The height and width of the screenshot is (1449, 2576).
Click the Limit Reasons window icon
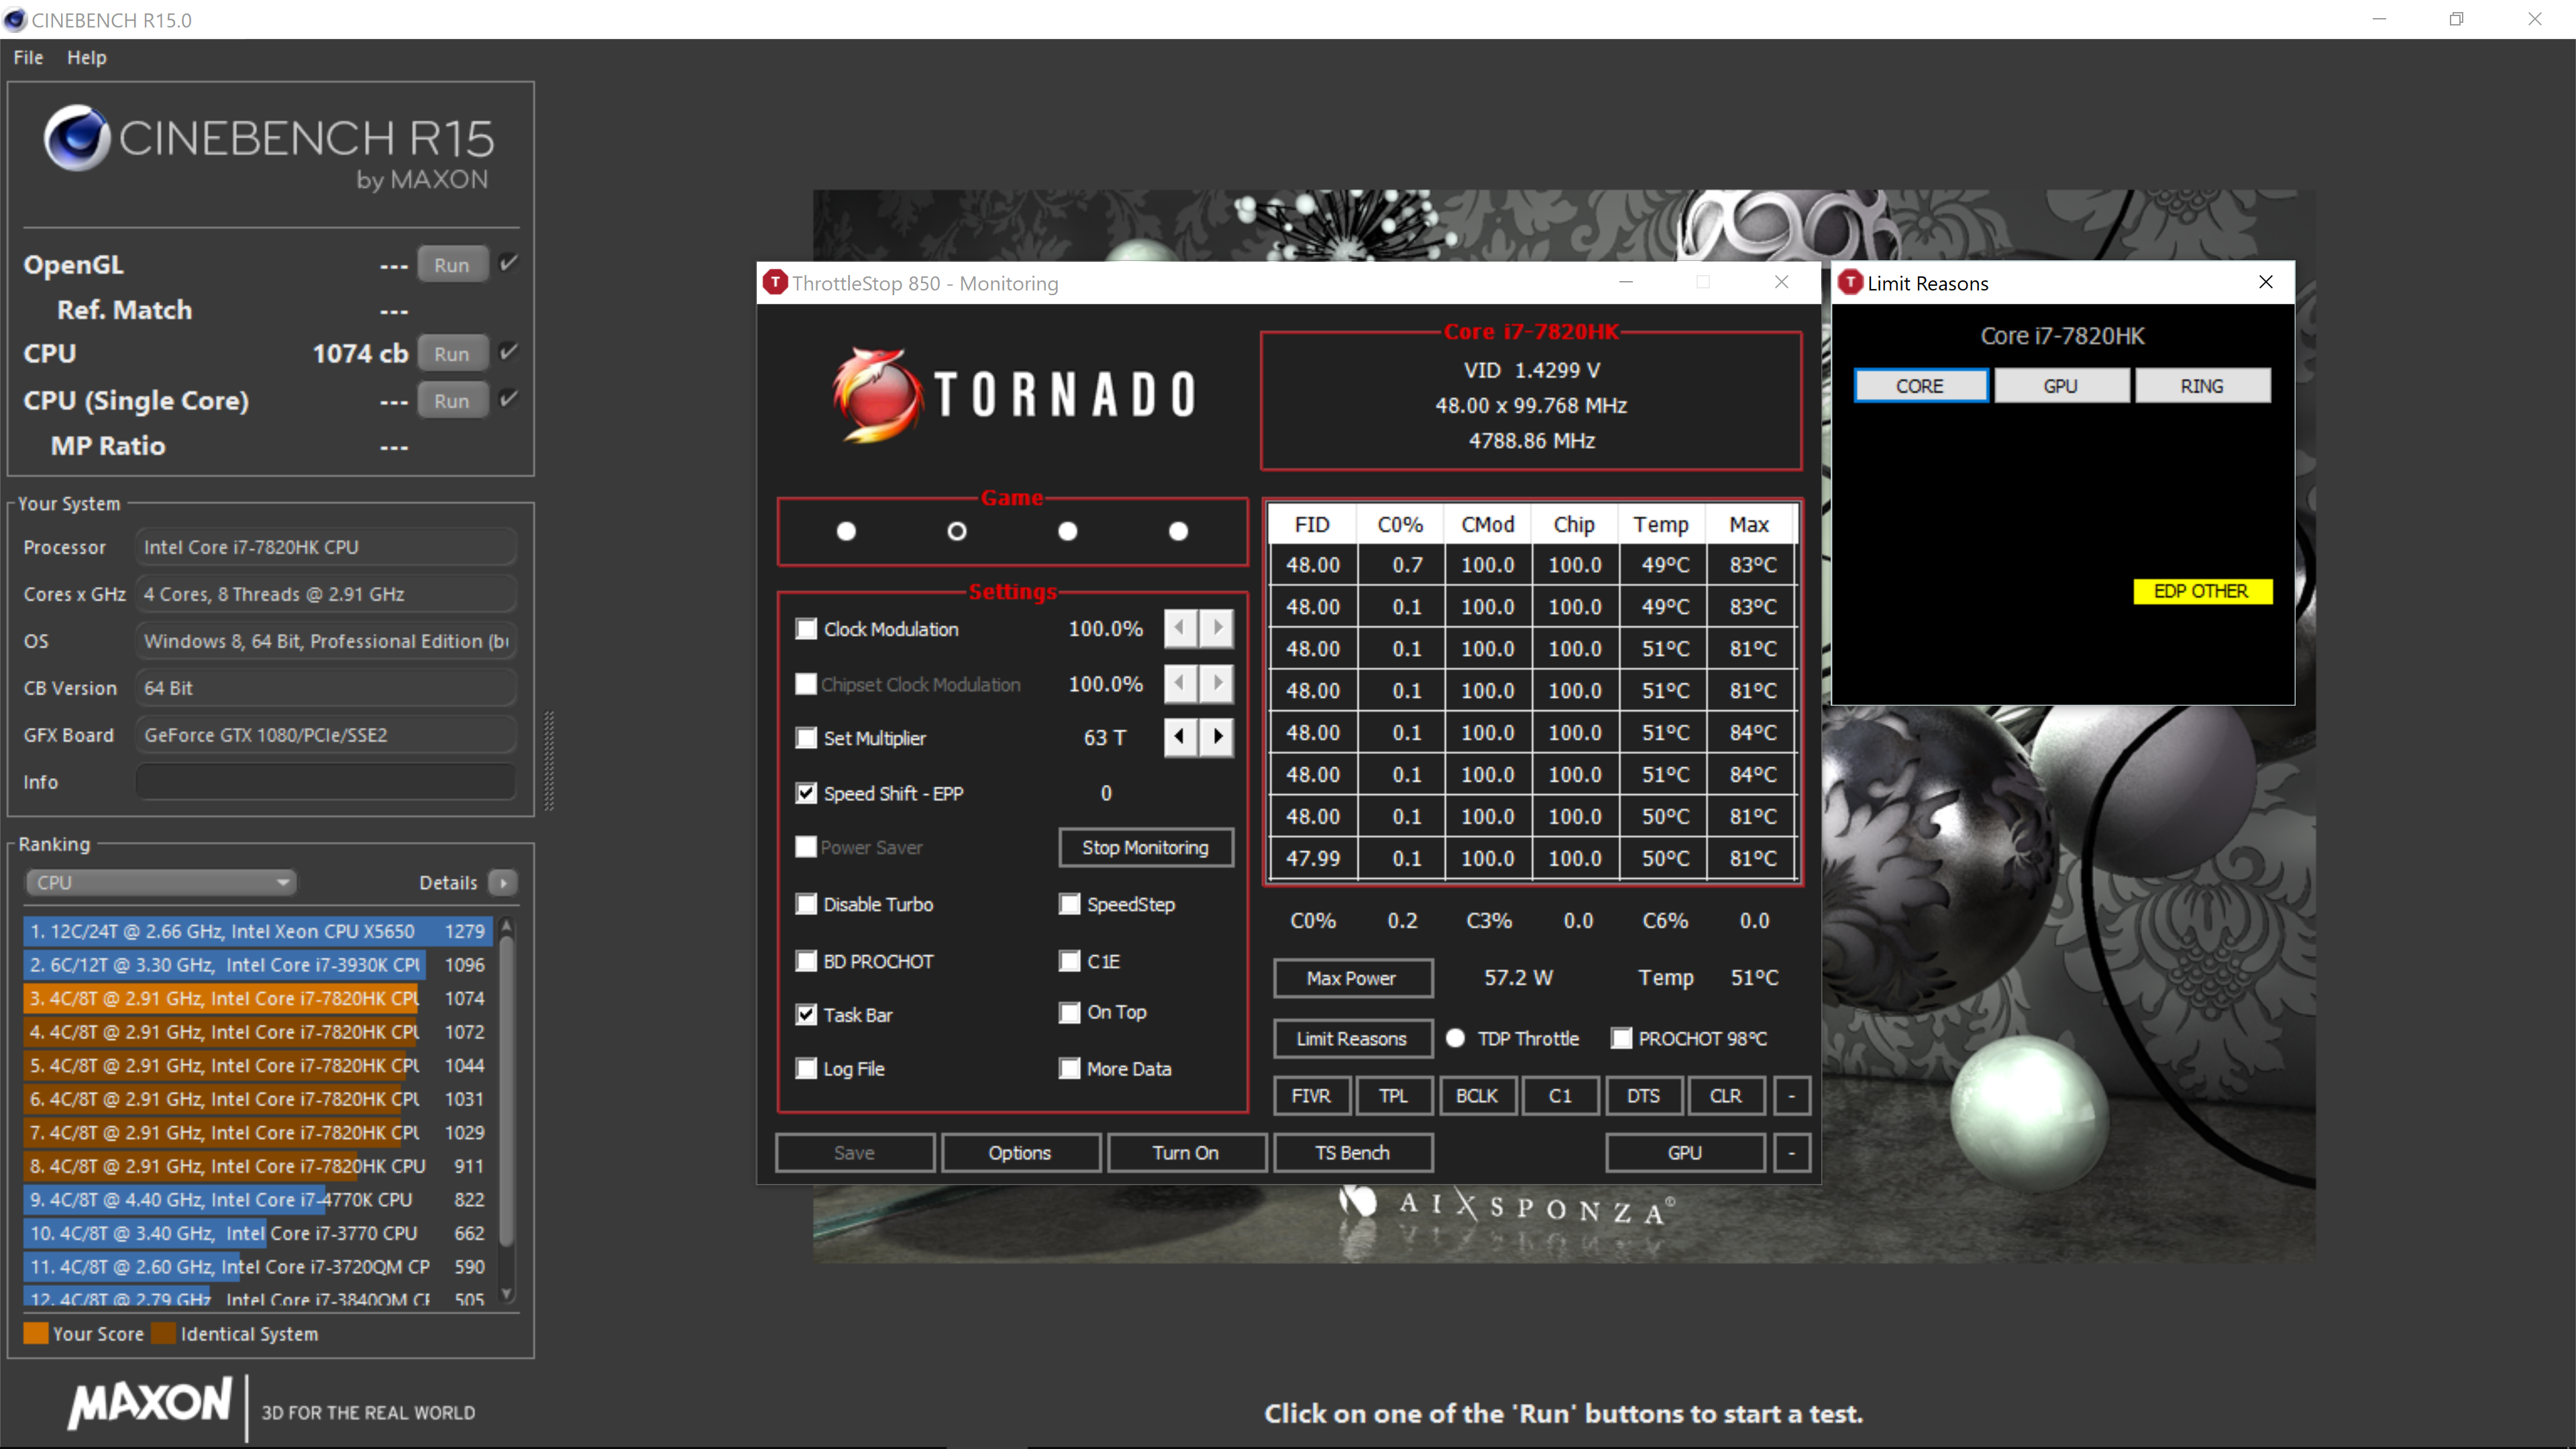pos(1851,283)
